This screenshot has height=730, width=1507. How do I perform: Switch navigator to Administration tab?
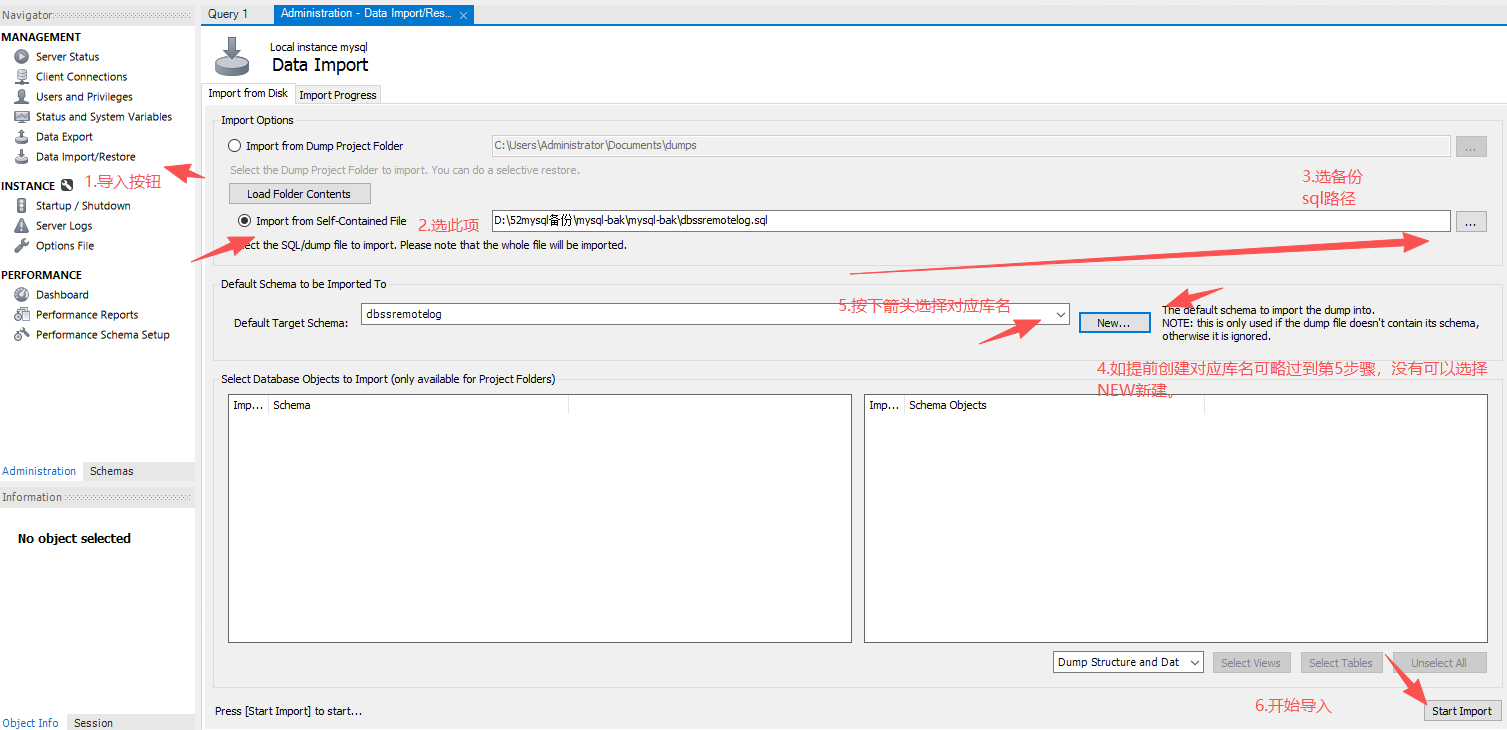tap(39, 471)
